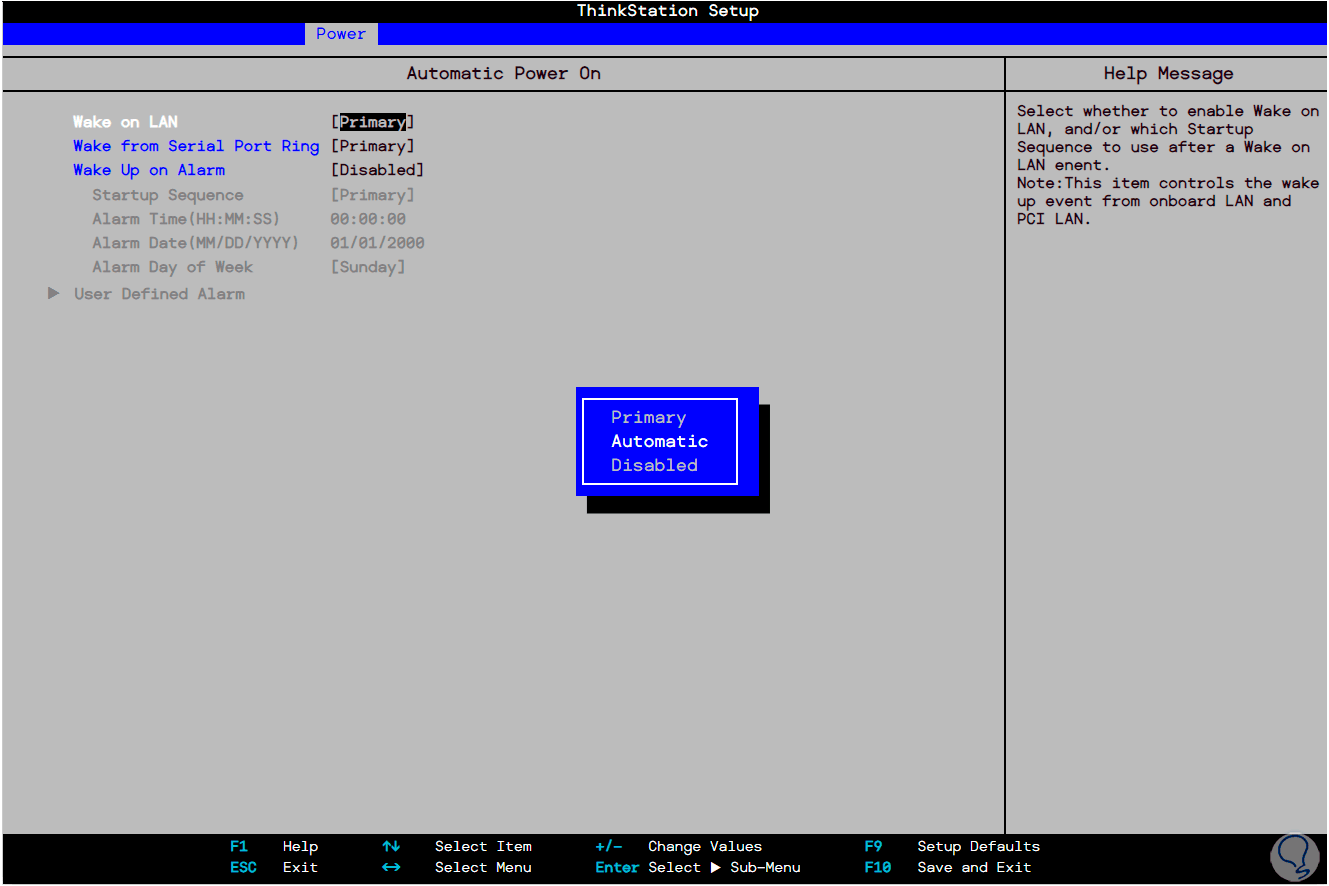
Task: Choose Disabled in the popup list
Action: (x=654, y=465)
